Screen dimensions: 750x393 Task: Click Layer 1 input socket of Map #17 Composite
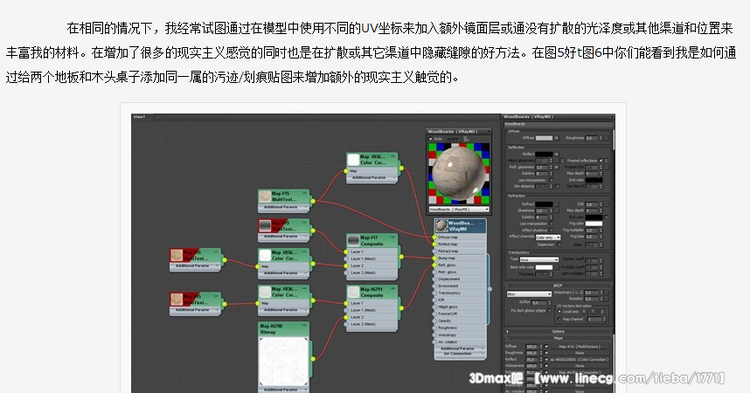346,251
